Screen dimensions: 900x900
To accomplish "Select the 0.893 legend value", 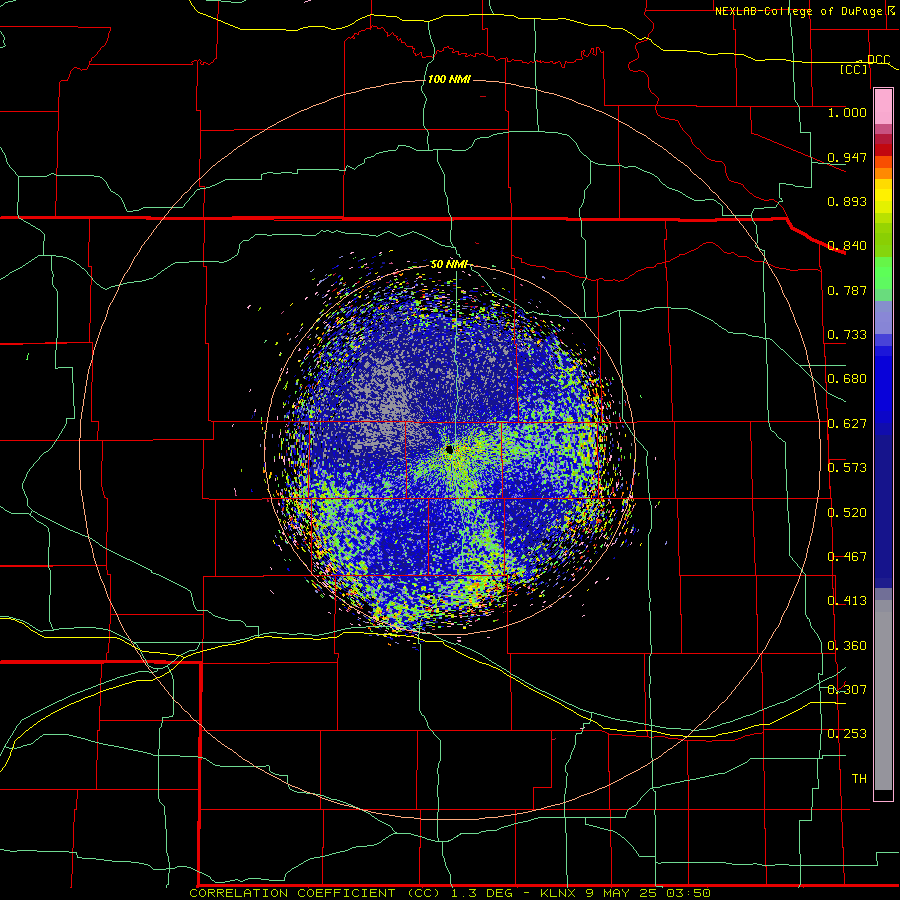I will (847, 201).
